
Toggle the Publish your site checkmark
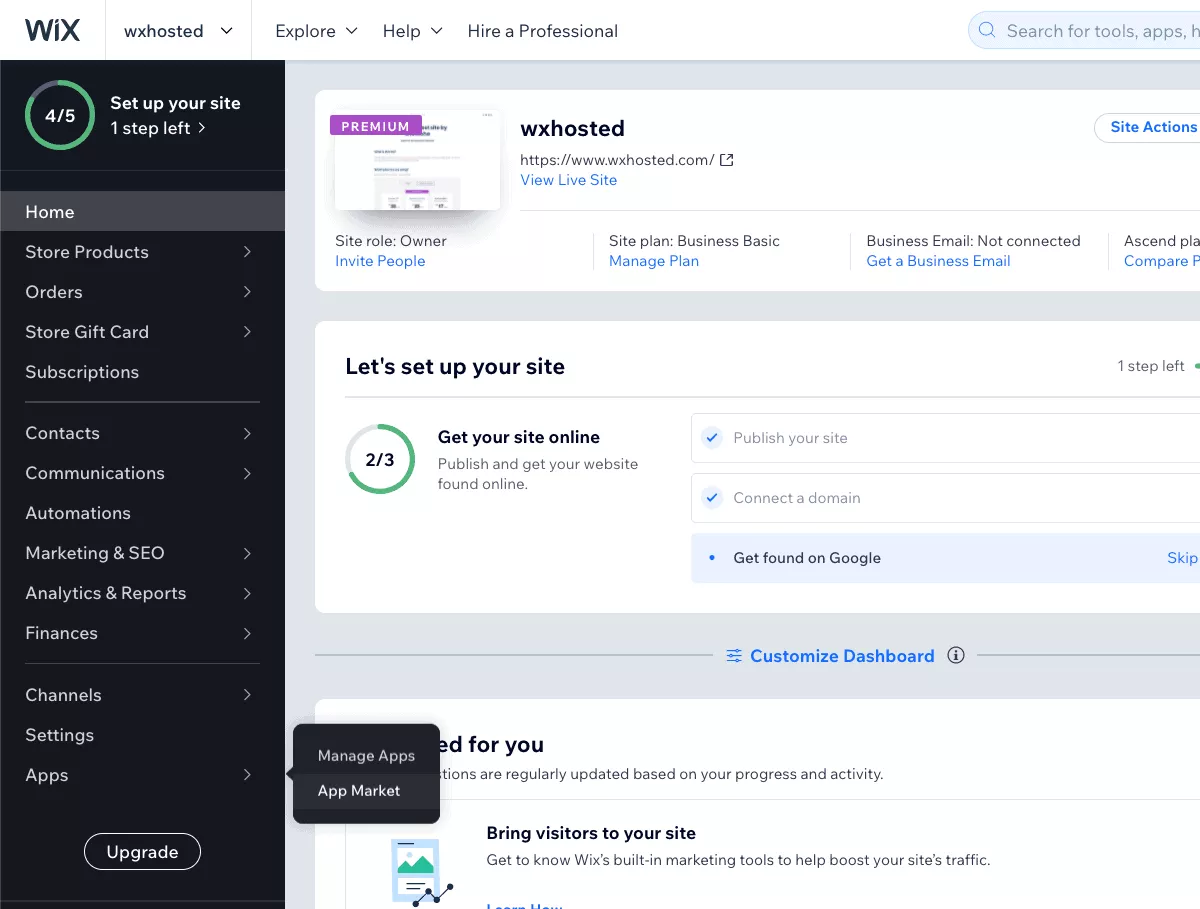[x=712, y=438]
